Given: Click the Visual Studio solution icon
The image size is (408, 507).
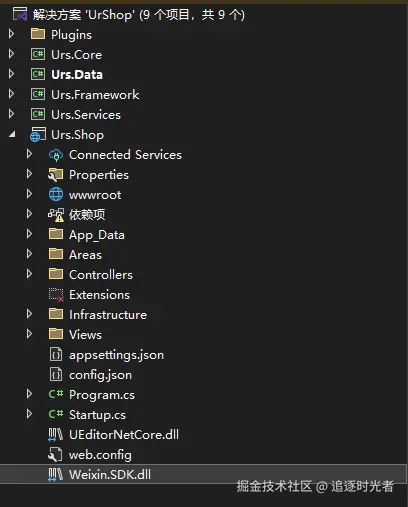Looking at the screenshot, I should (x=20, y=14).
